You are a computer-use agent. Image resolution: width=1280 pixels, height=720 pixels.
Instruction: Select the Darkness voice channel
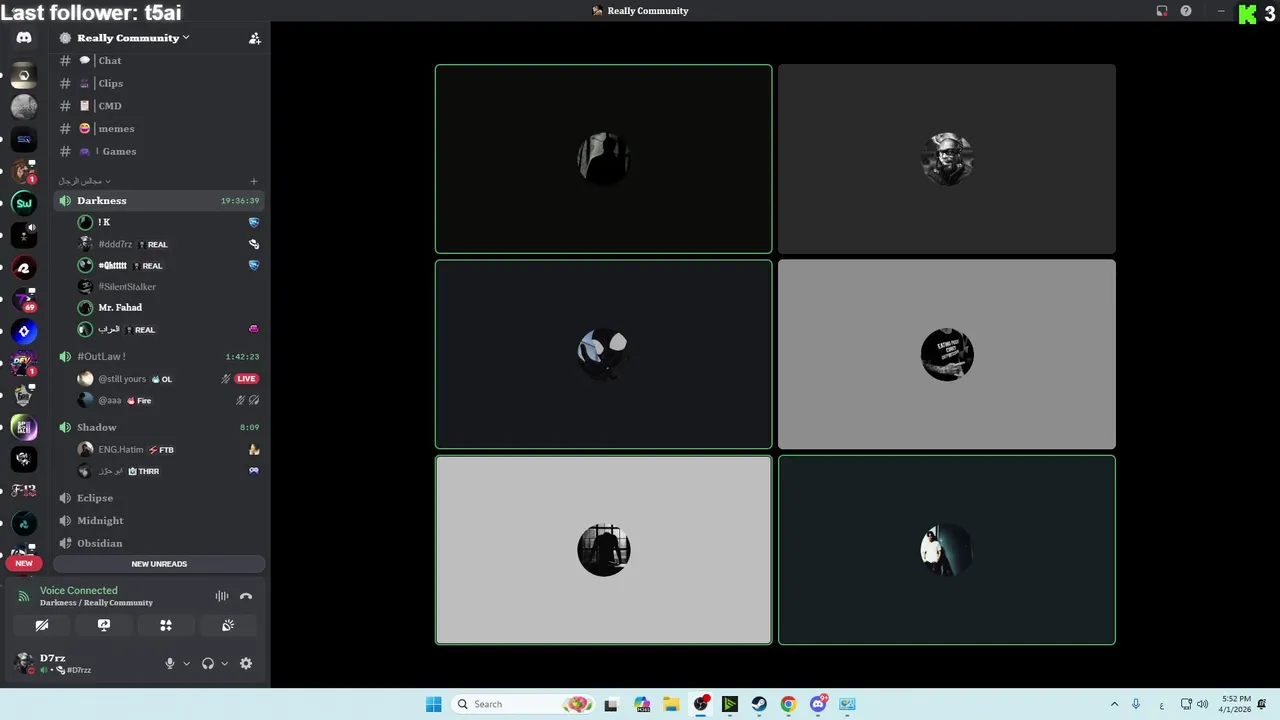point(159,200)
